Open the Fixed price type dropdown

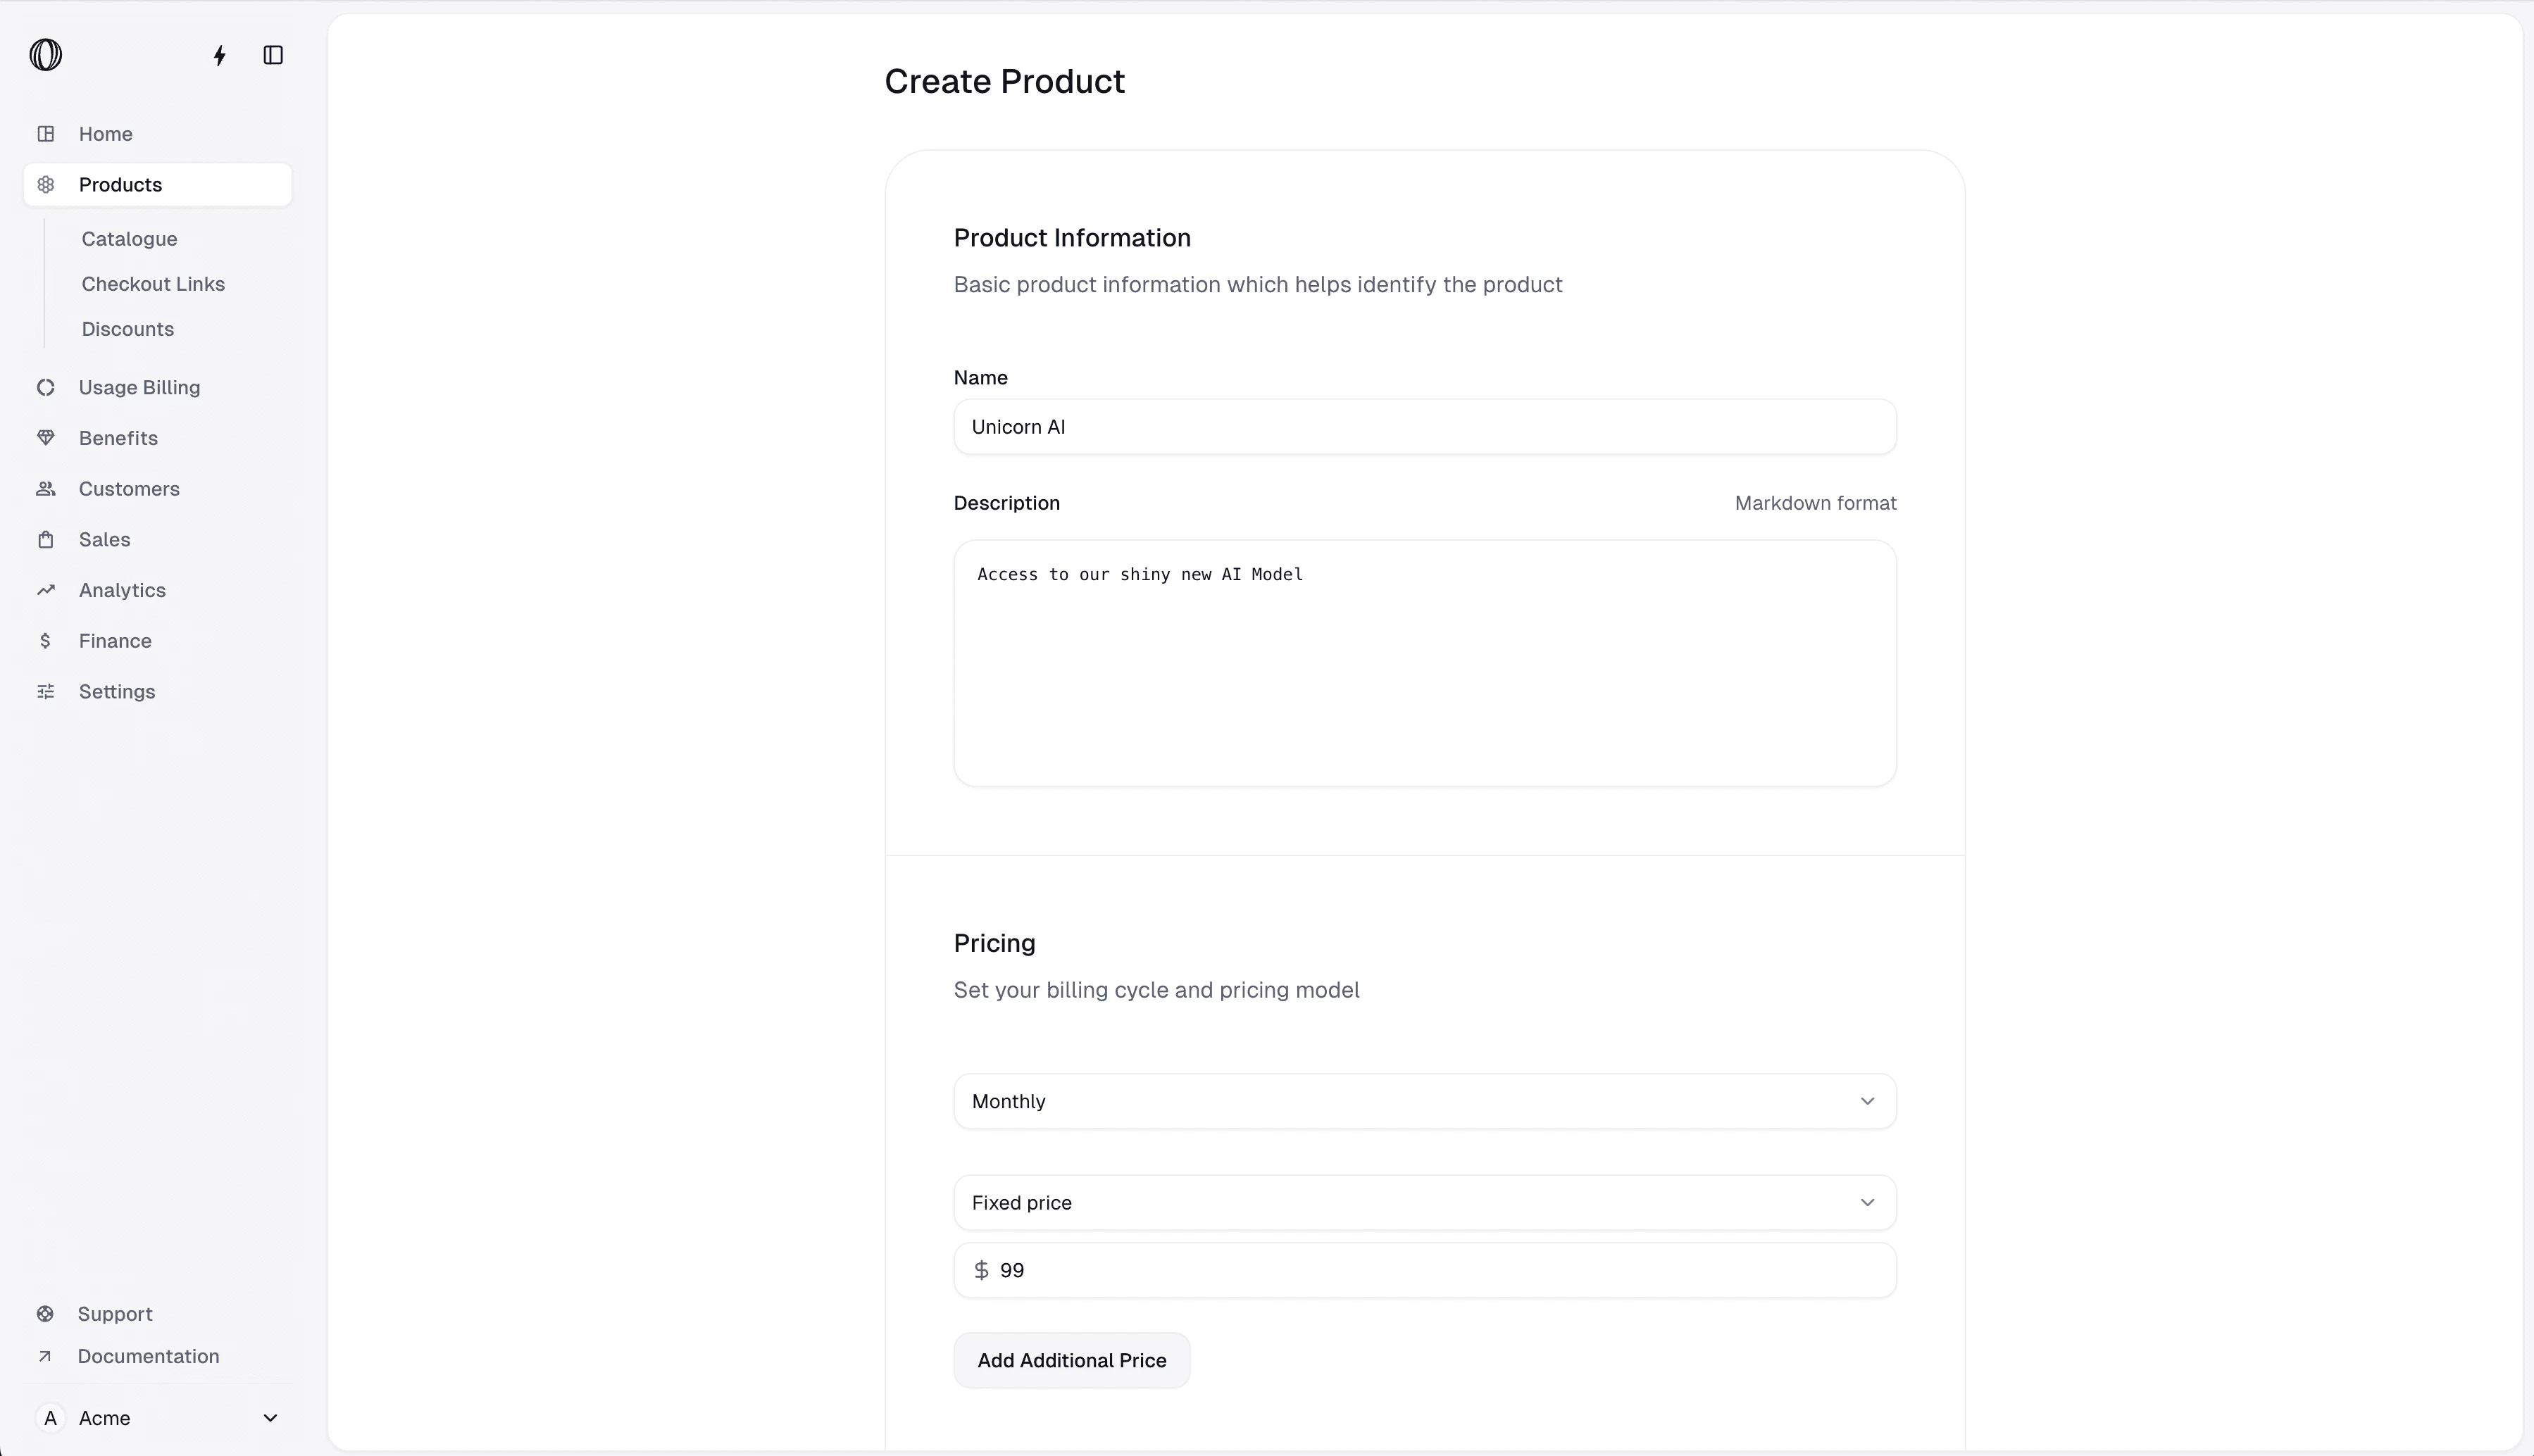point(1424,1202)
